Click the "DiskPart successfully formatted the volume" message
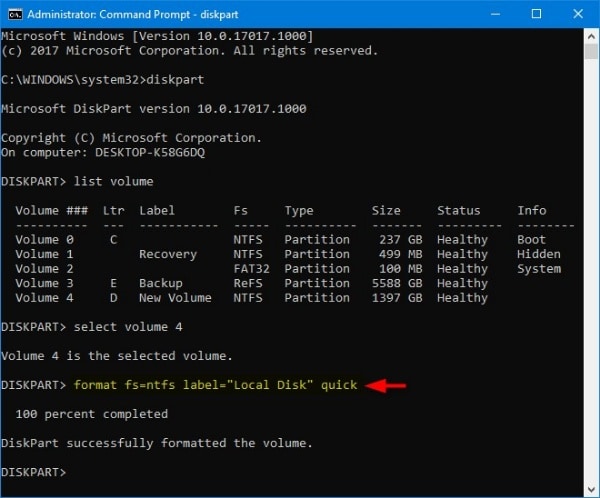 pyautogui.click(x=157, y=443)
